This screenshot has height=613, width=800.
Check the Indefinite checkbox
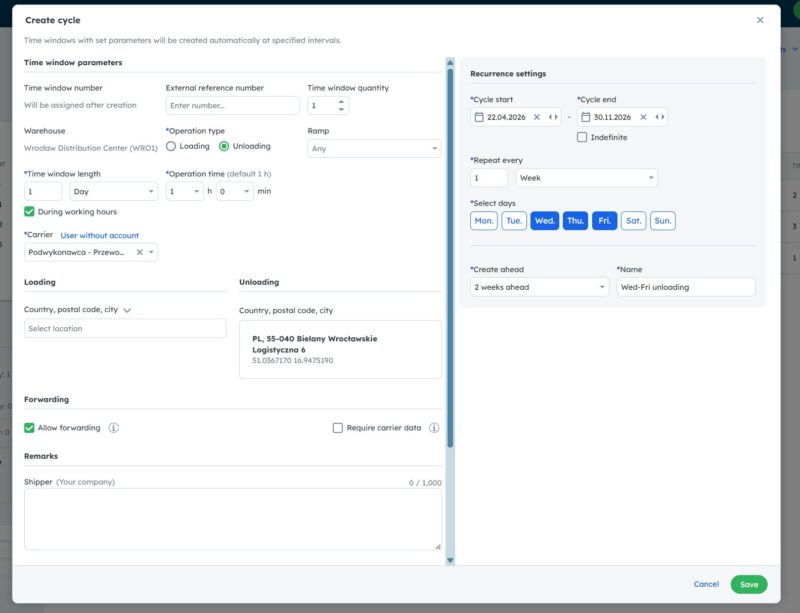pyautogui.click(x=582, y=137)
